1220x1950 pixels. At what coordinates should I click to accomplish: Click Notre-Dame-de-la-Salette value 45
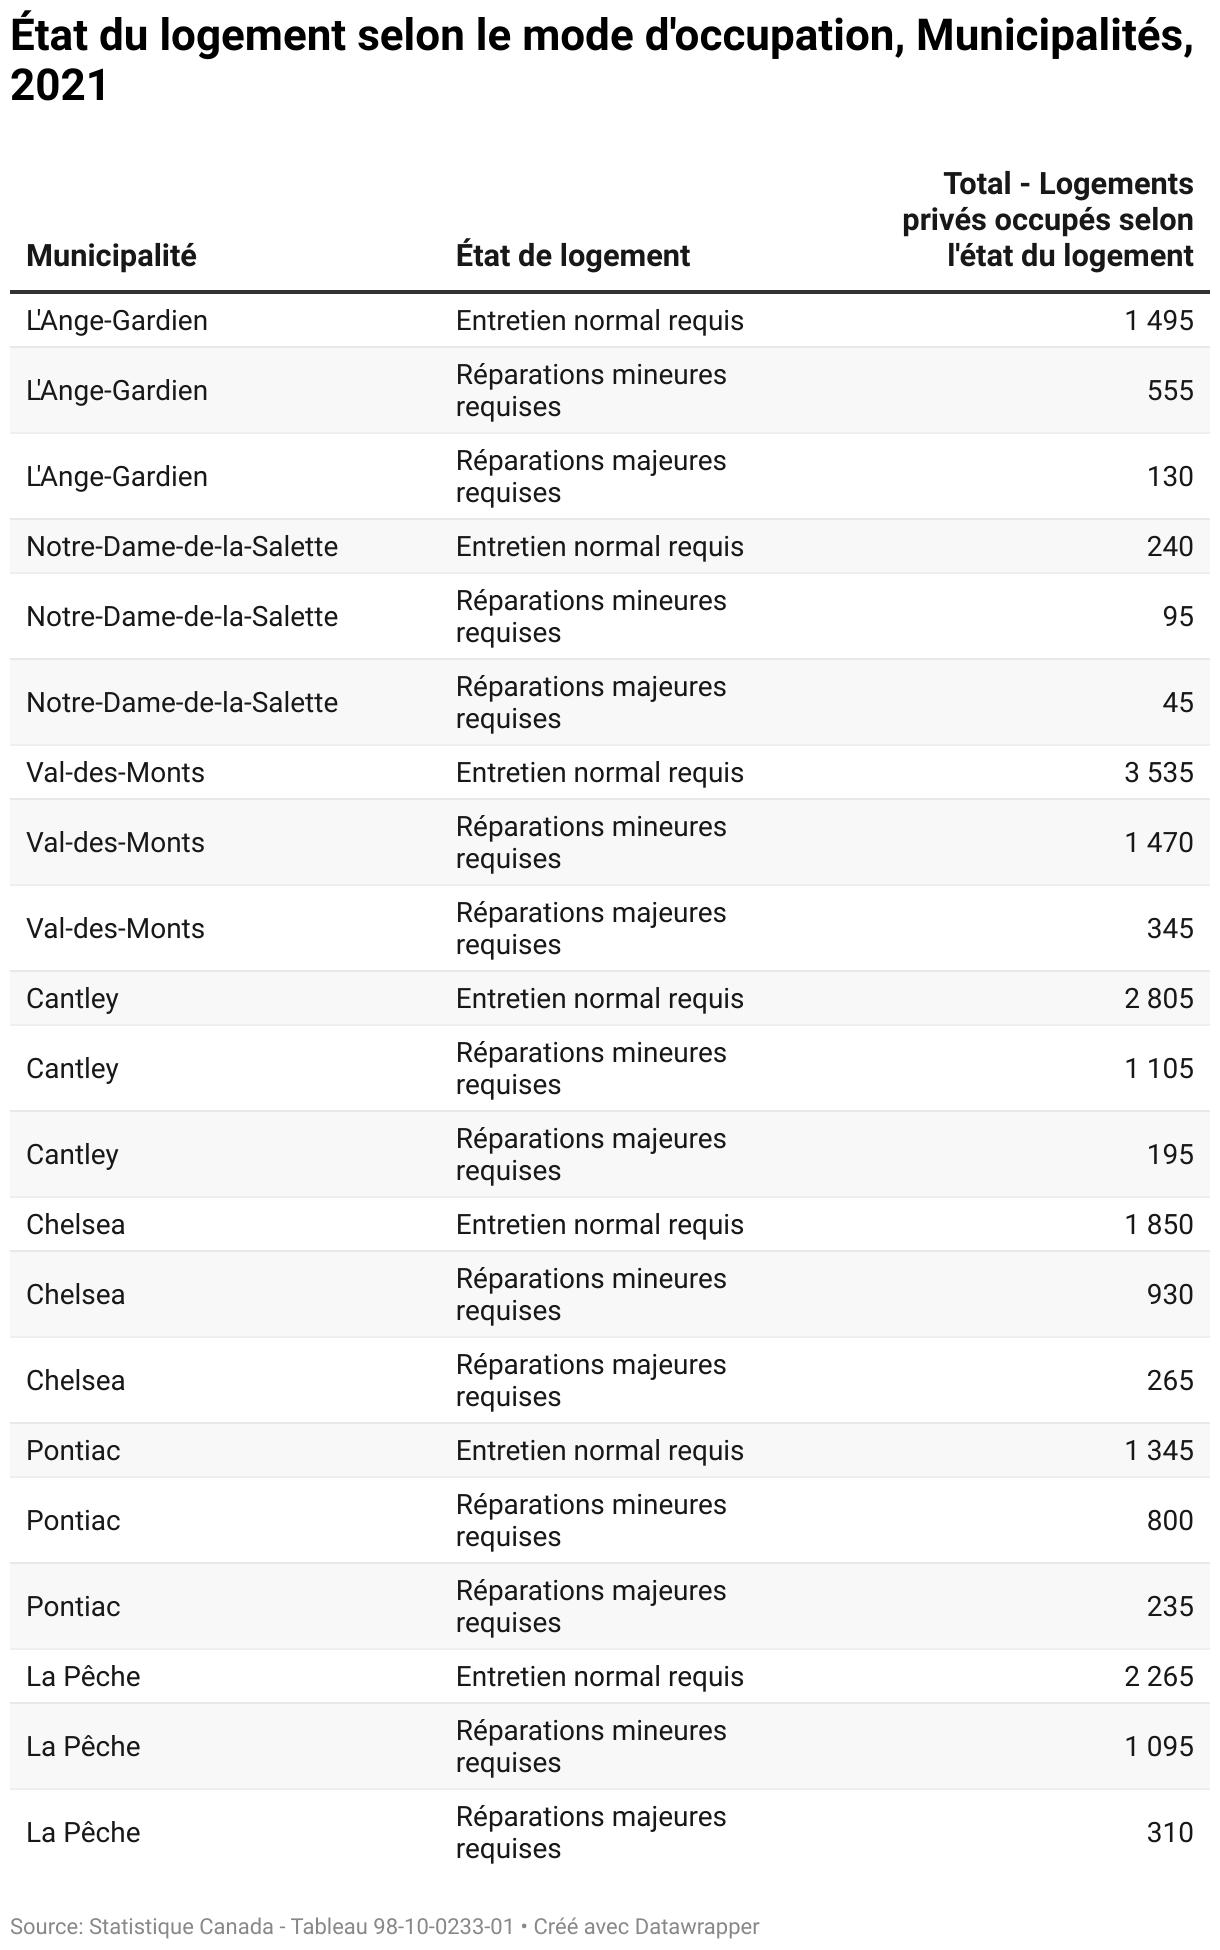(1178, 703)
